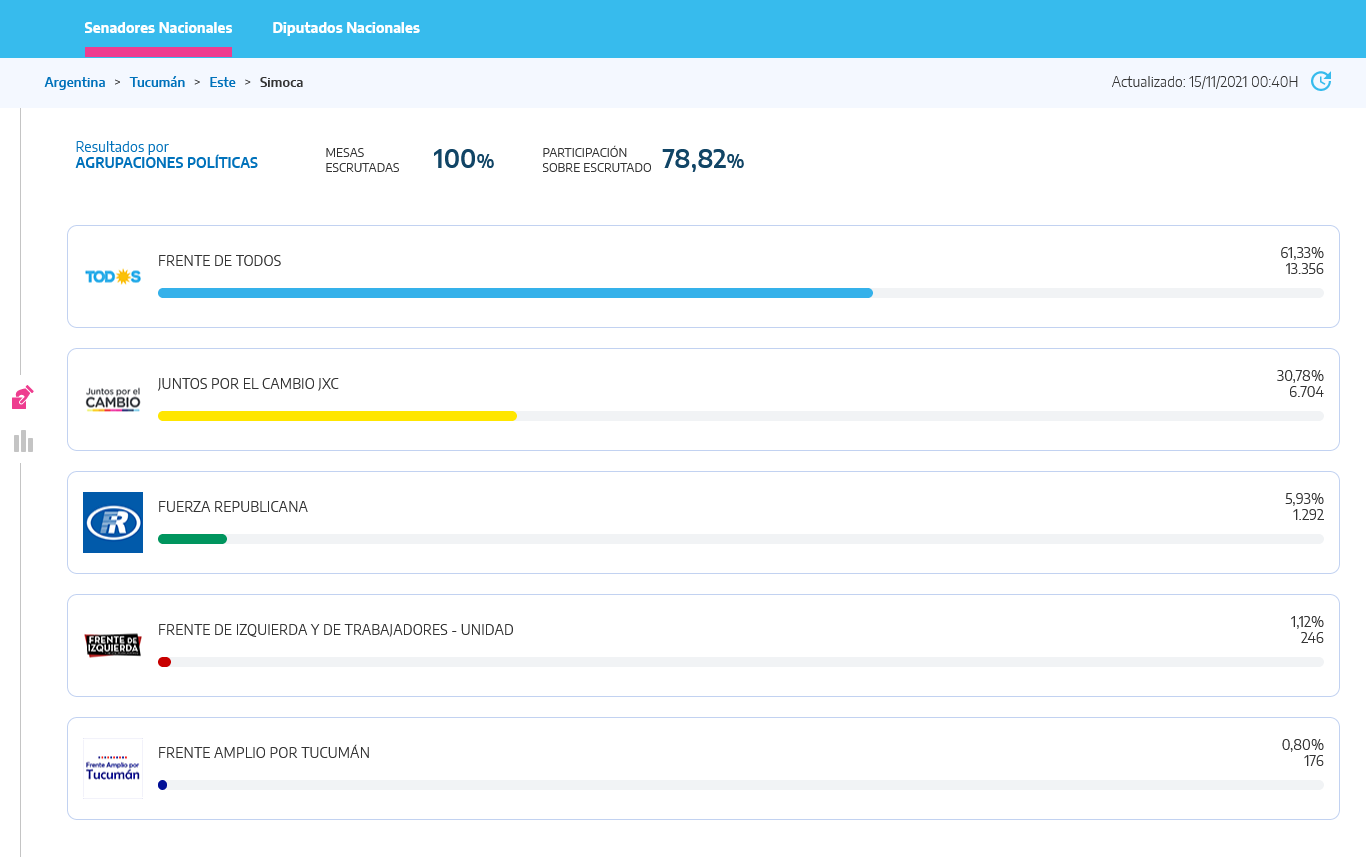Image resolution: width=1366 pixels, height=857 pixels.
Task: Select the pink ballot vote sidebar icon
Action: [23, 398]
